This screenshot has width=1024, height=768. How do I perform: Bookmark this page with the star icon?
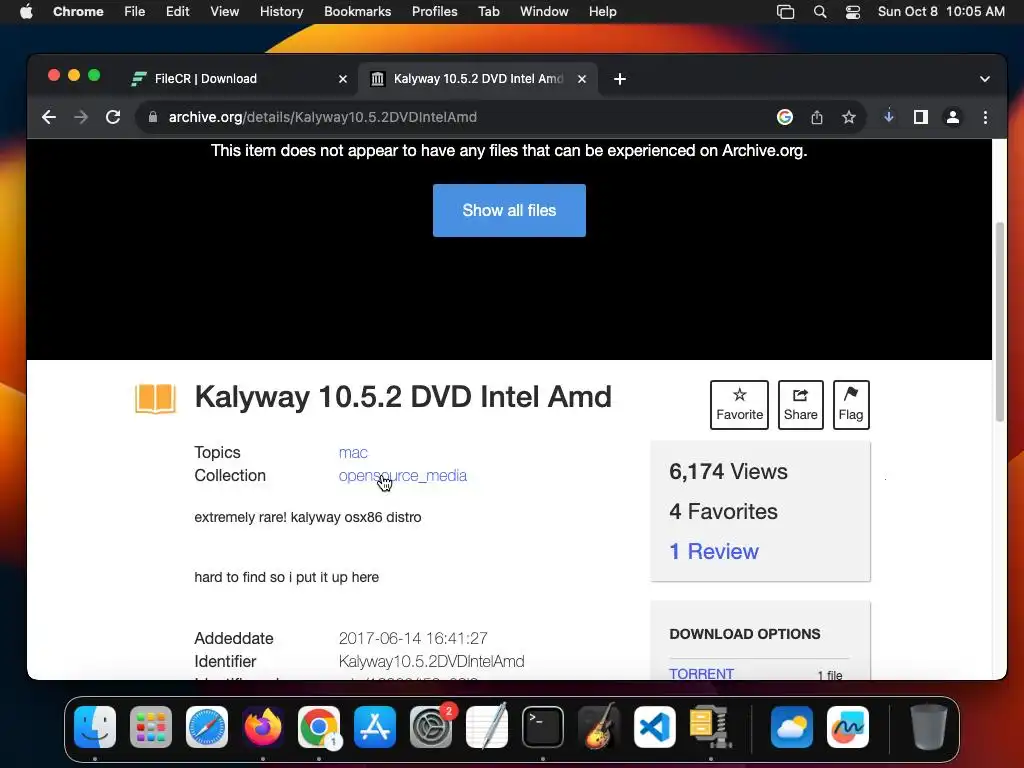tap(848, 118)
